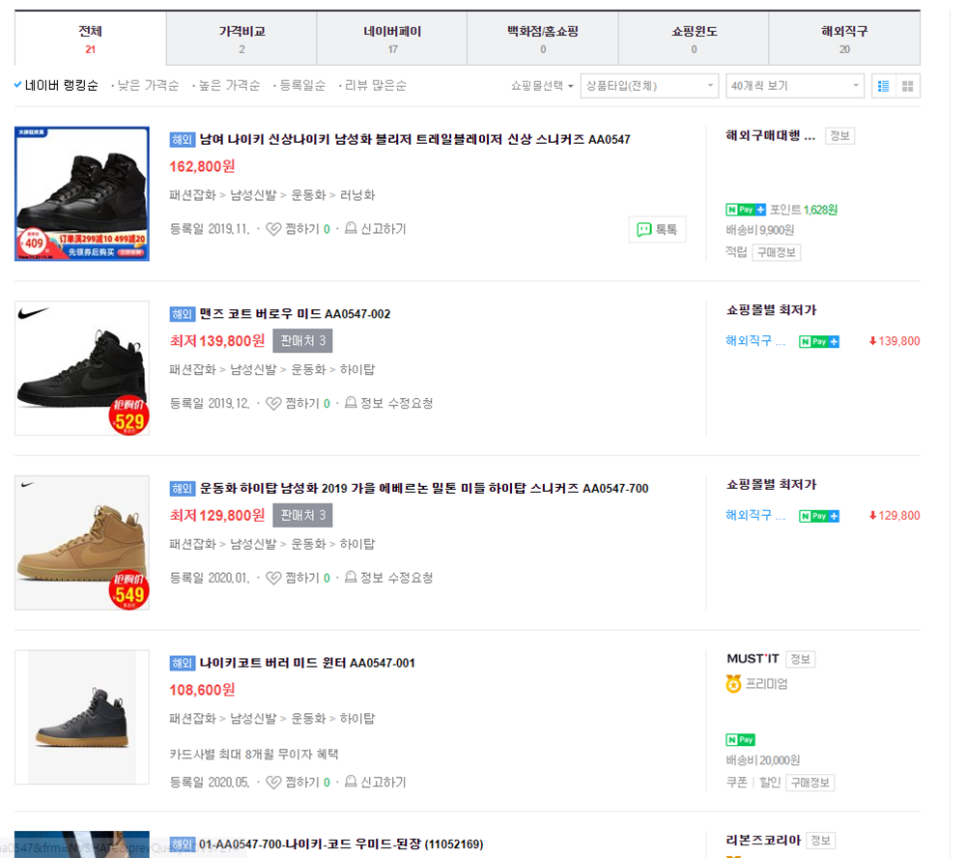Click the 129,800 lowest price link

(895, 516)
